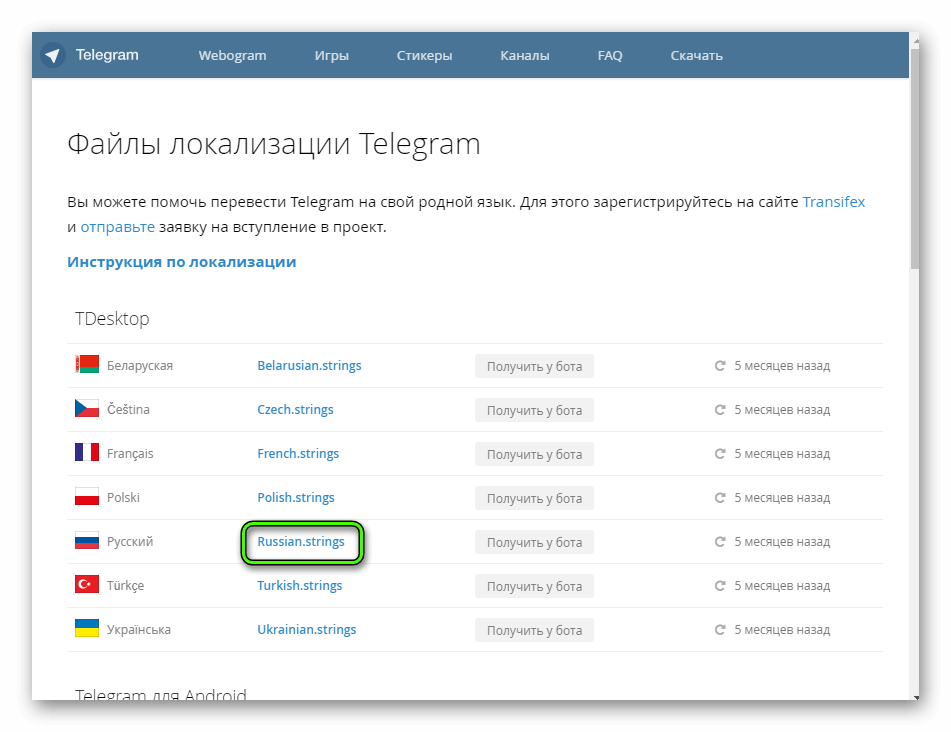This screenshot has width=951, height=732.
Task: Click the Belarusian flag icon
Action: pyautogui.click(x=87, y=364)
